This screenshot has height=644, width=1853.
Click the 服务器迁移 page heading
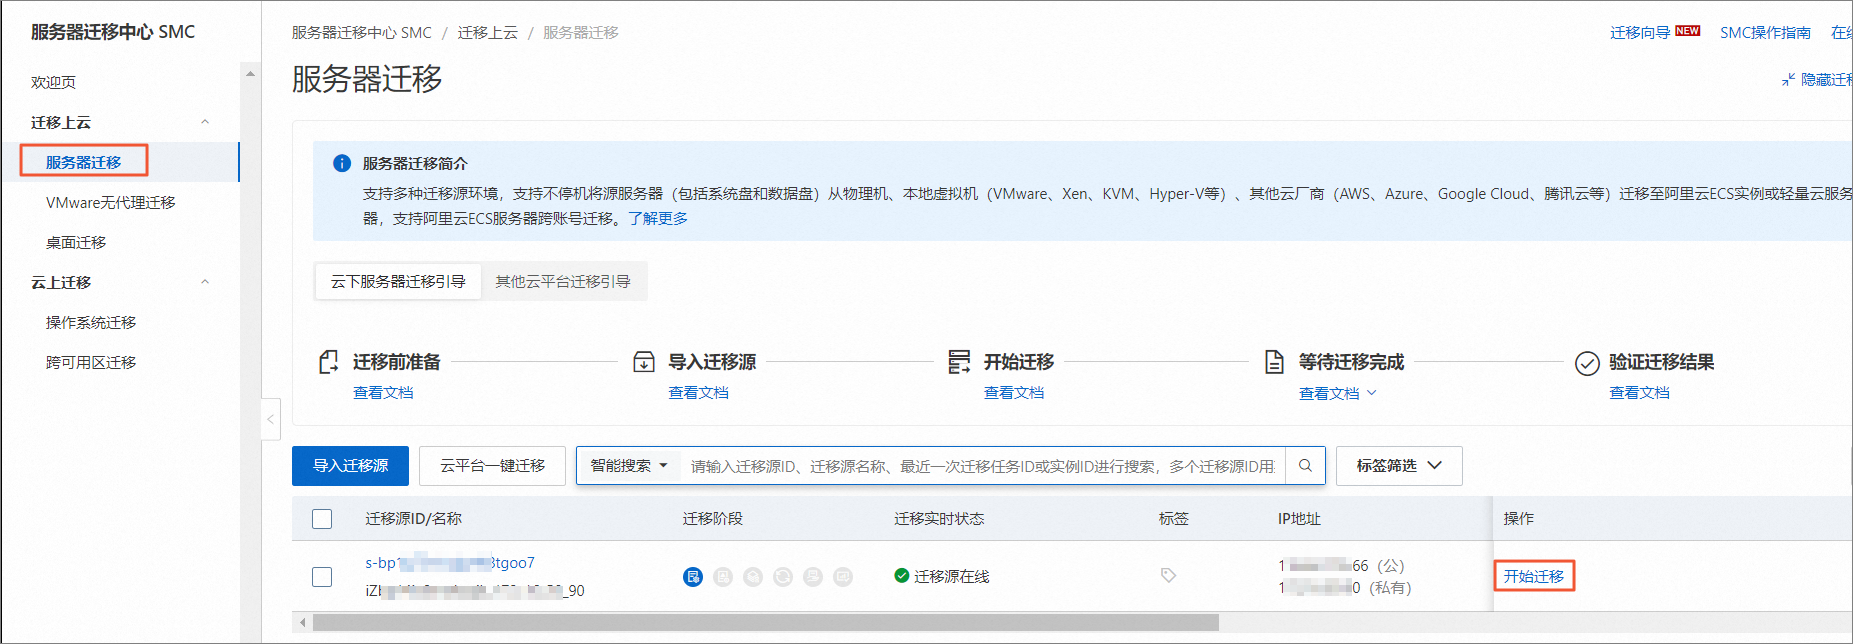pos(366,79)
